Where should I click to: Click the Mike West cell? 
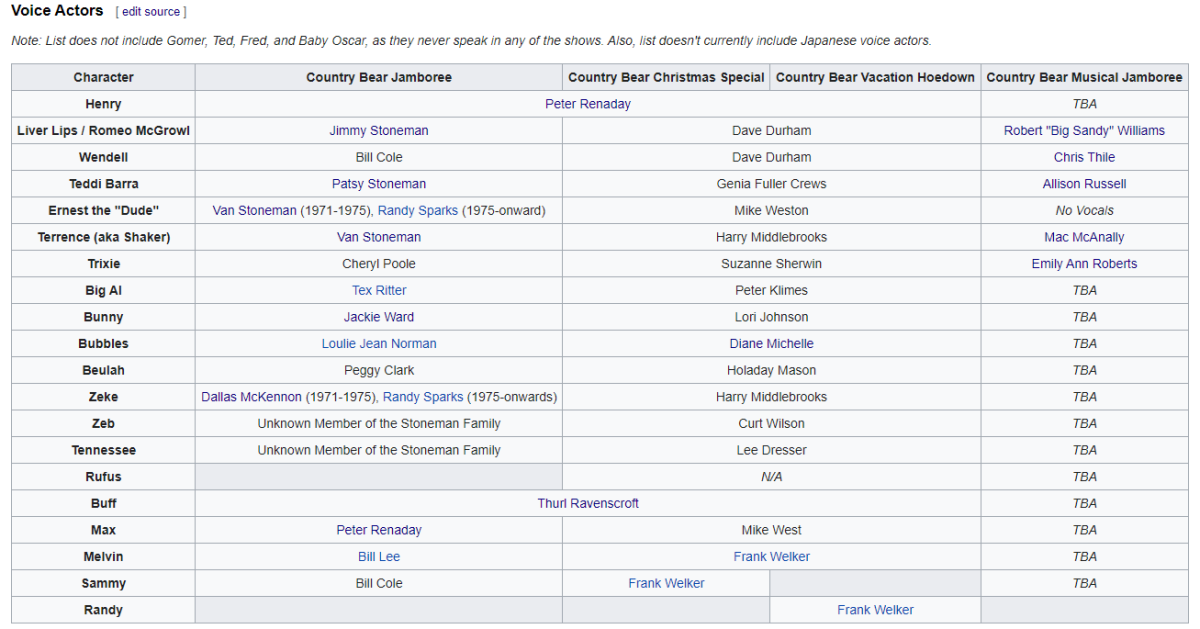(771, 530)
